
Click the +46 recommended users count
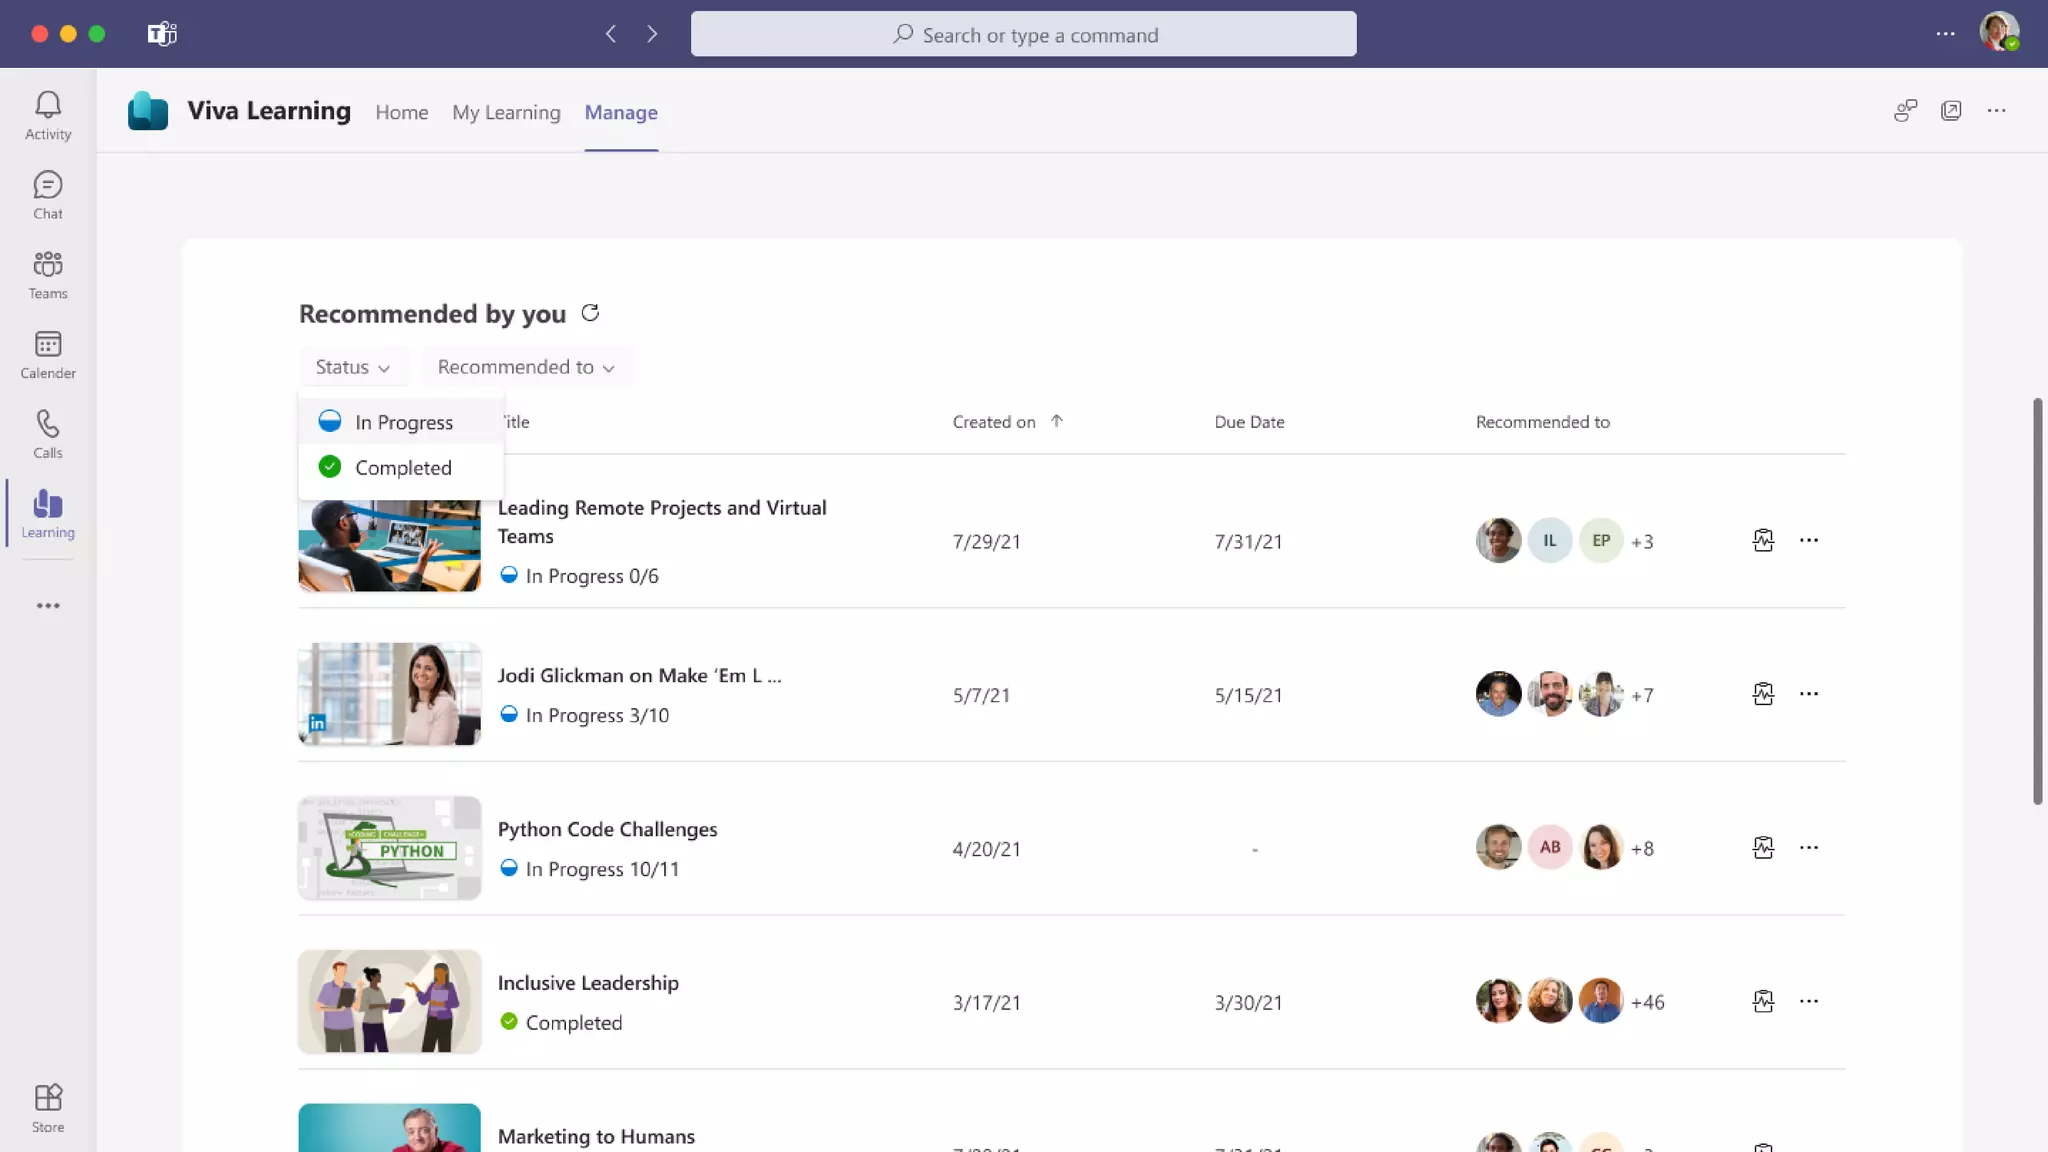[x=1647, y=1002]
